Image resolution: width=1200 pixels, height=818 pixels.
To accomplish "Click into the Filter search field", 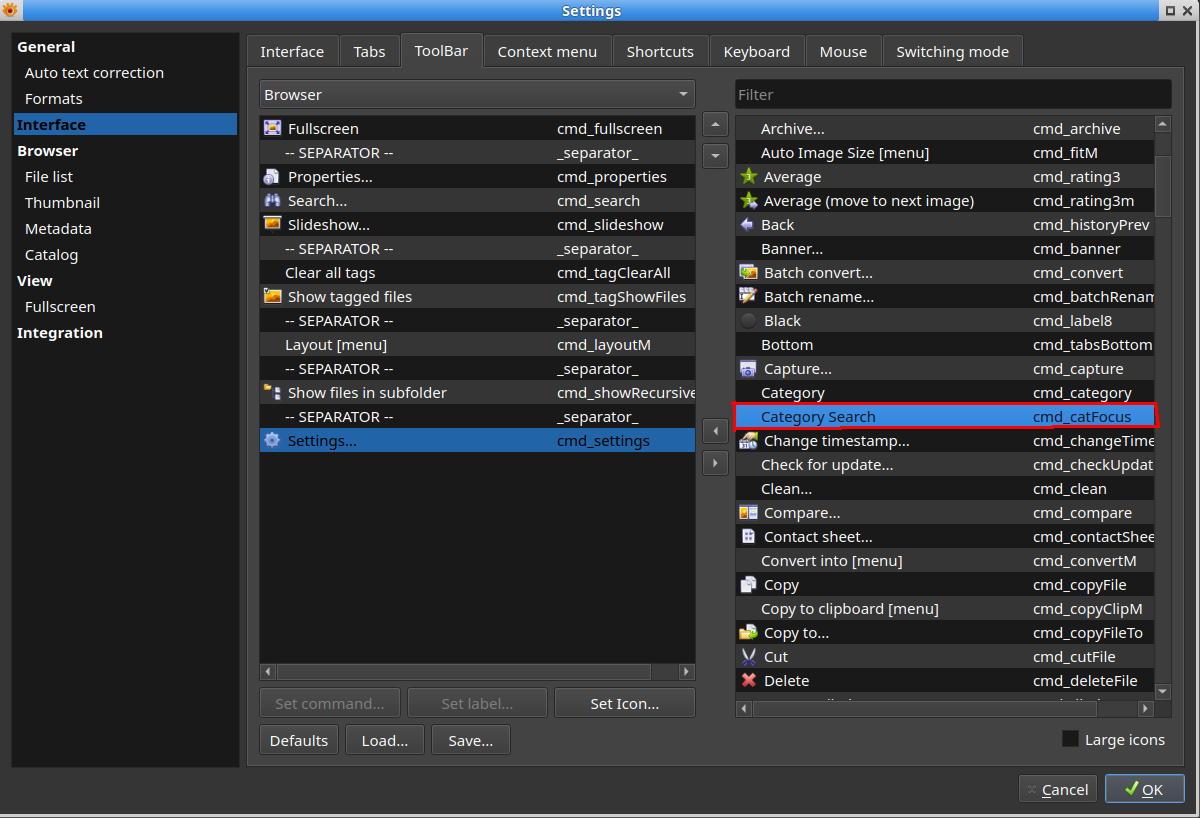I will coord(952,95).
